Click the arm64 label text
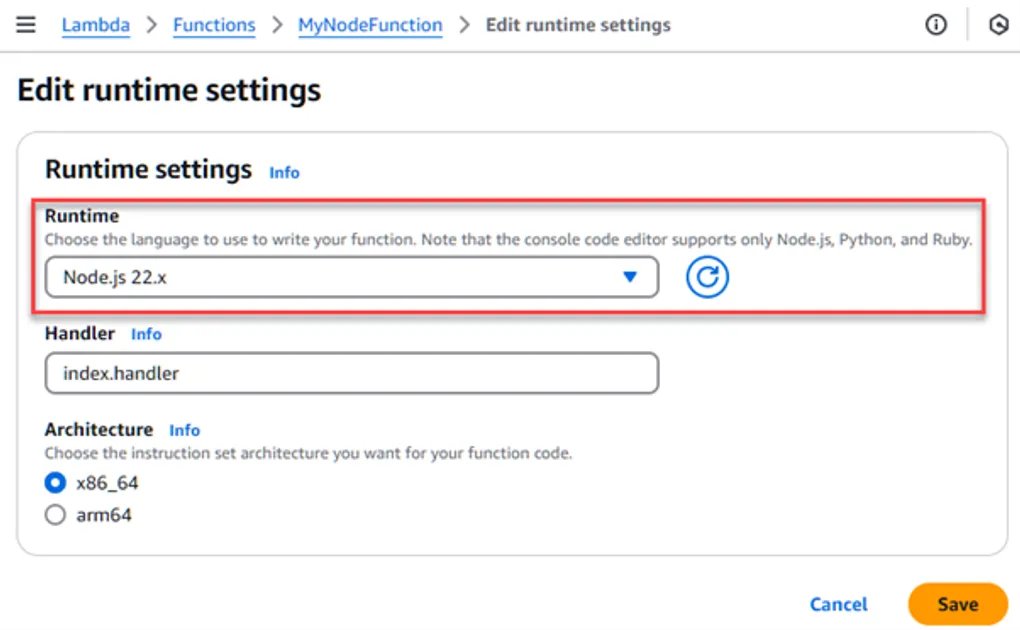Screen dimensions: 1020x630 [x=104, y=516]
